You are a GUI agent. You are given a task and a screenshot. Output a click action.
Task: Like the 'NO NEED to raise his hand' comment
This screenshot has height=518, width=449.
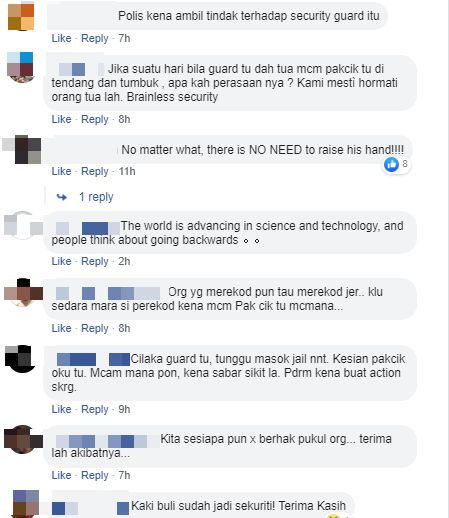[x=61, y=171]
